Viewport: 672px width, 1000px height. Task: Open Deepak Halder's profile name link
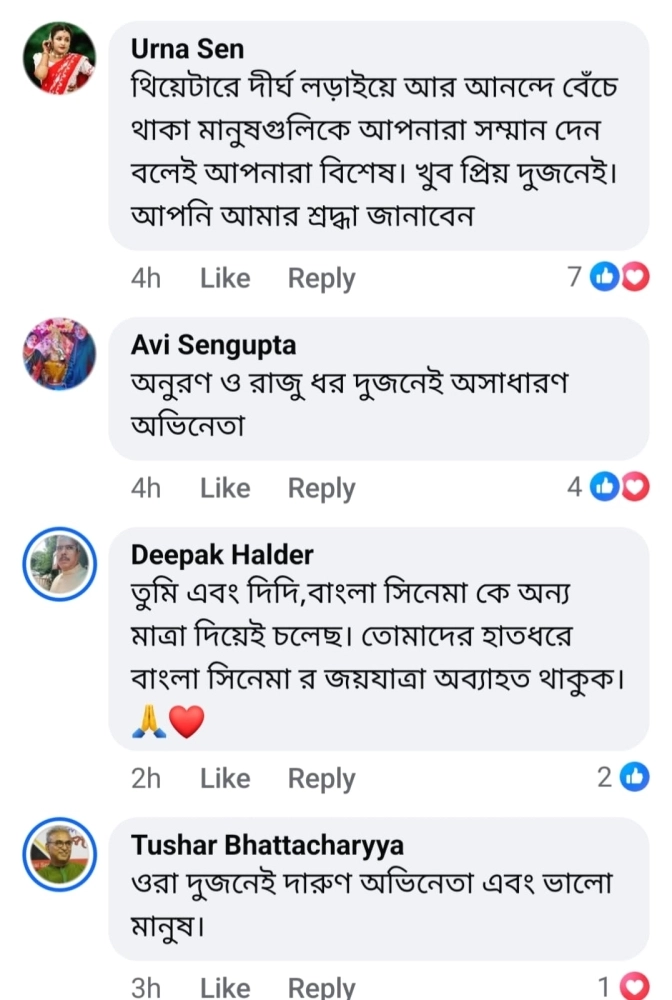pos(222,555)
